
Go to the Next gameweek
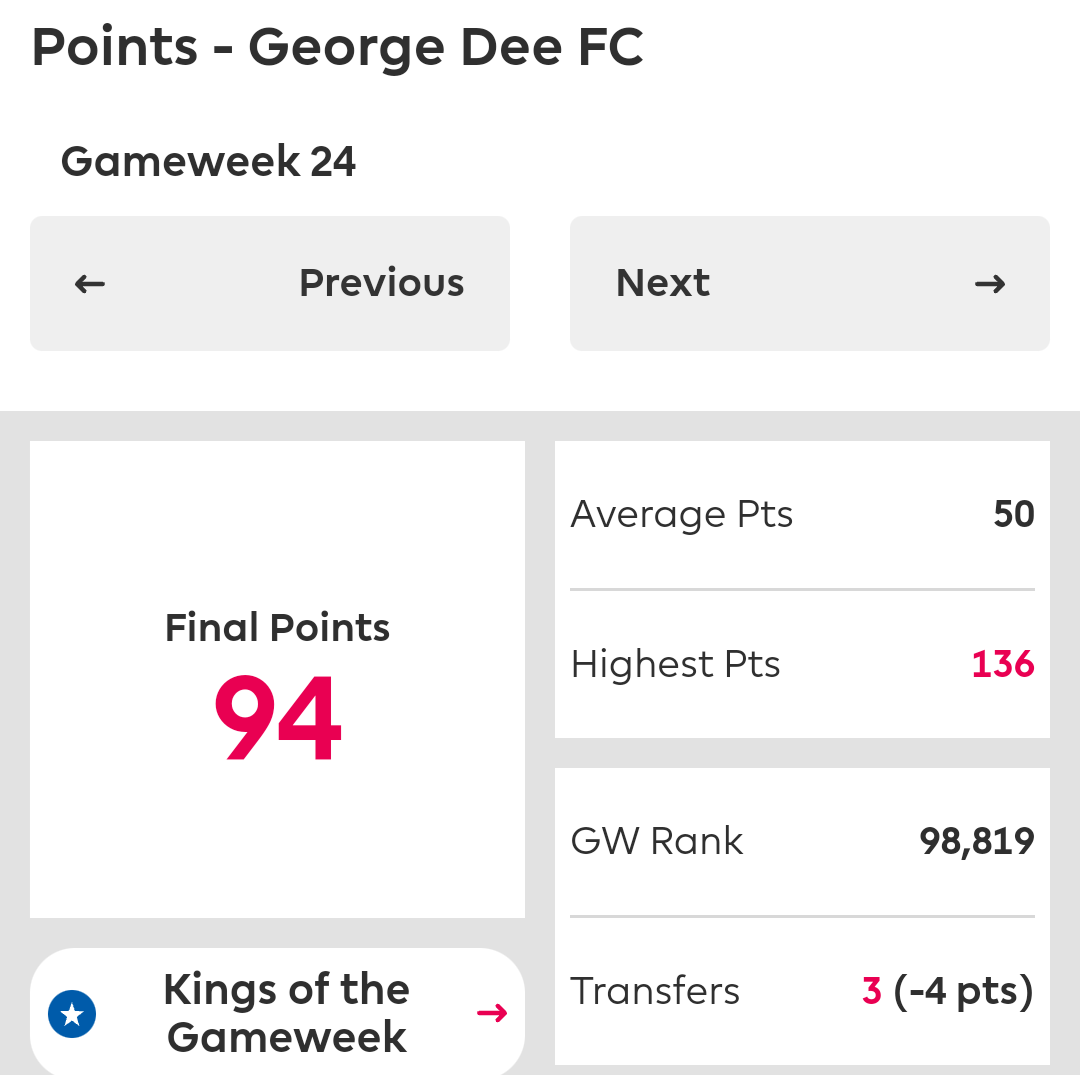809,283
